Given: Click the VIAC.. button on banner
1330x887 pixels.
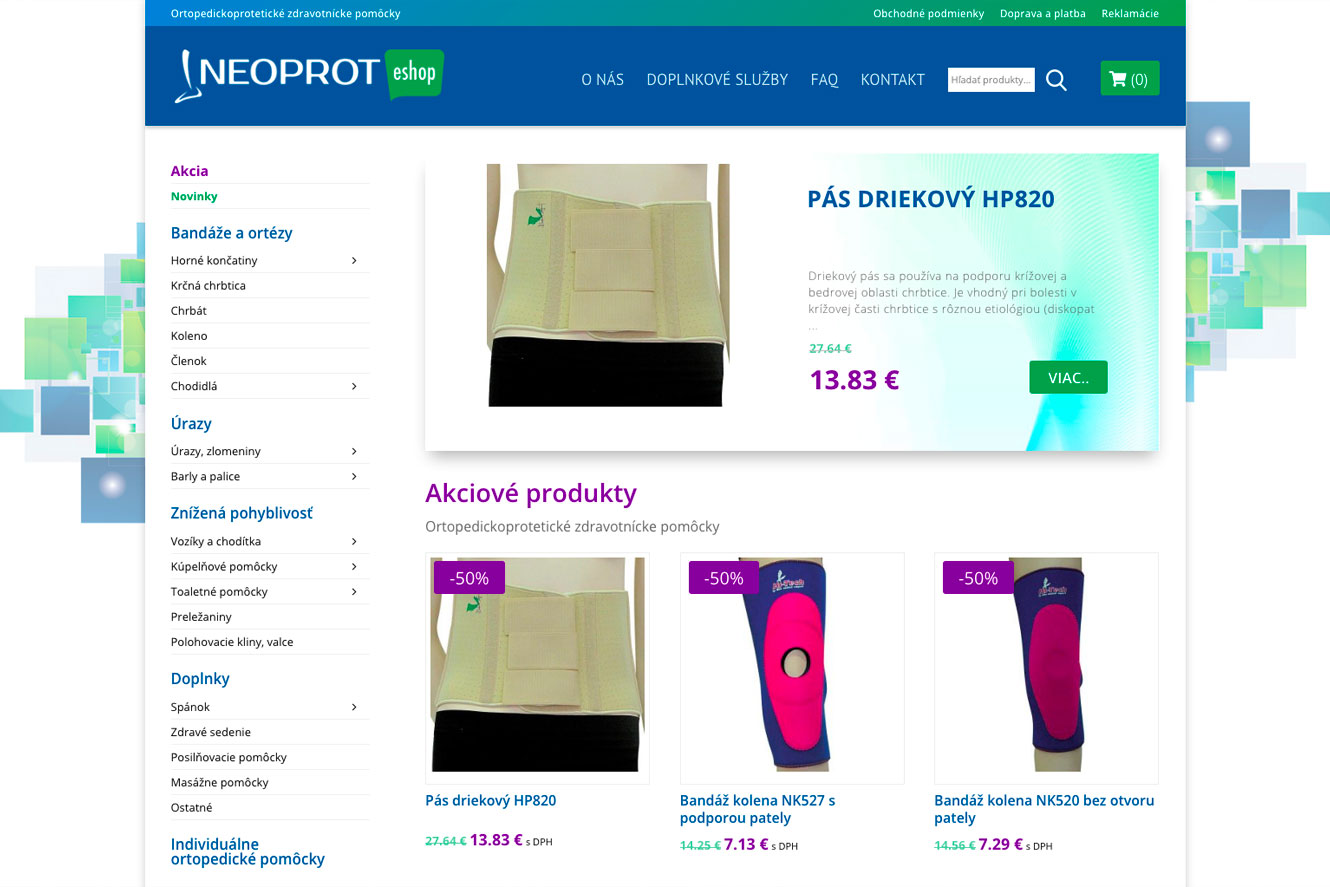Looking at the screenshot, I should pyautogui.click(x=1068, y=378).
